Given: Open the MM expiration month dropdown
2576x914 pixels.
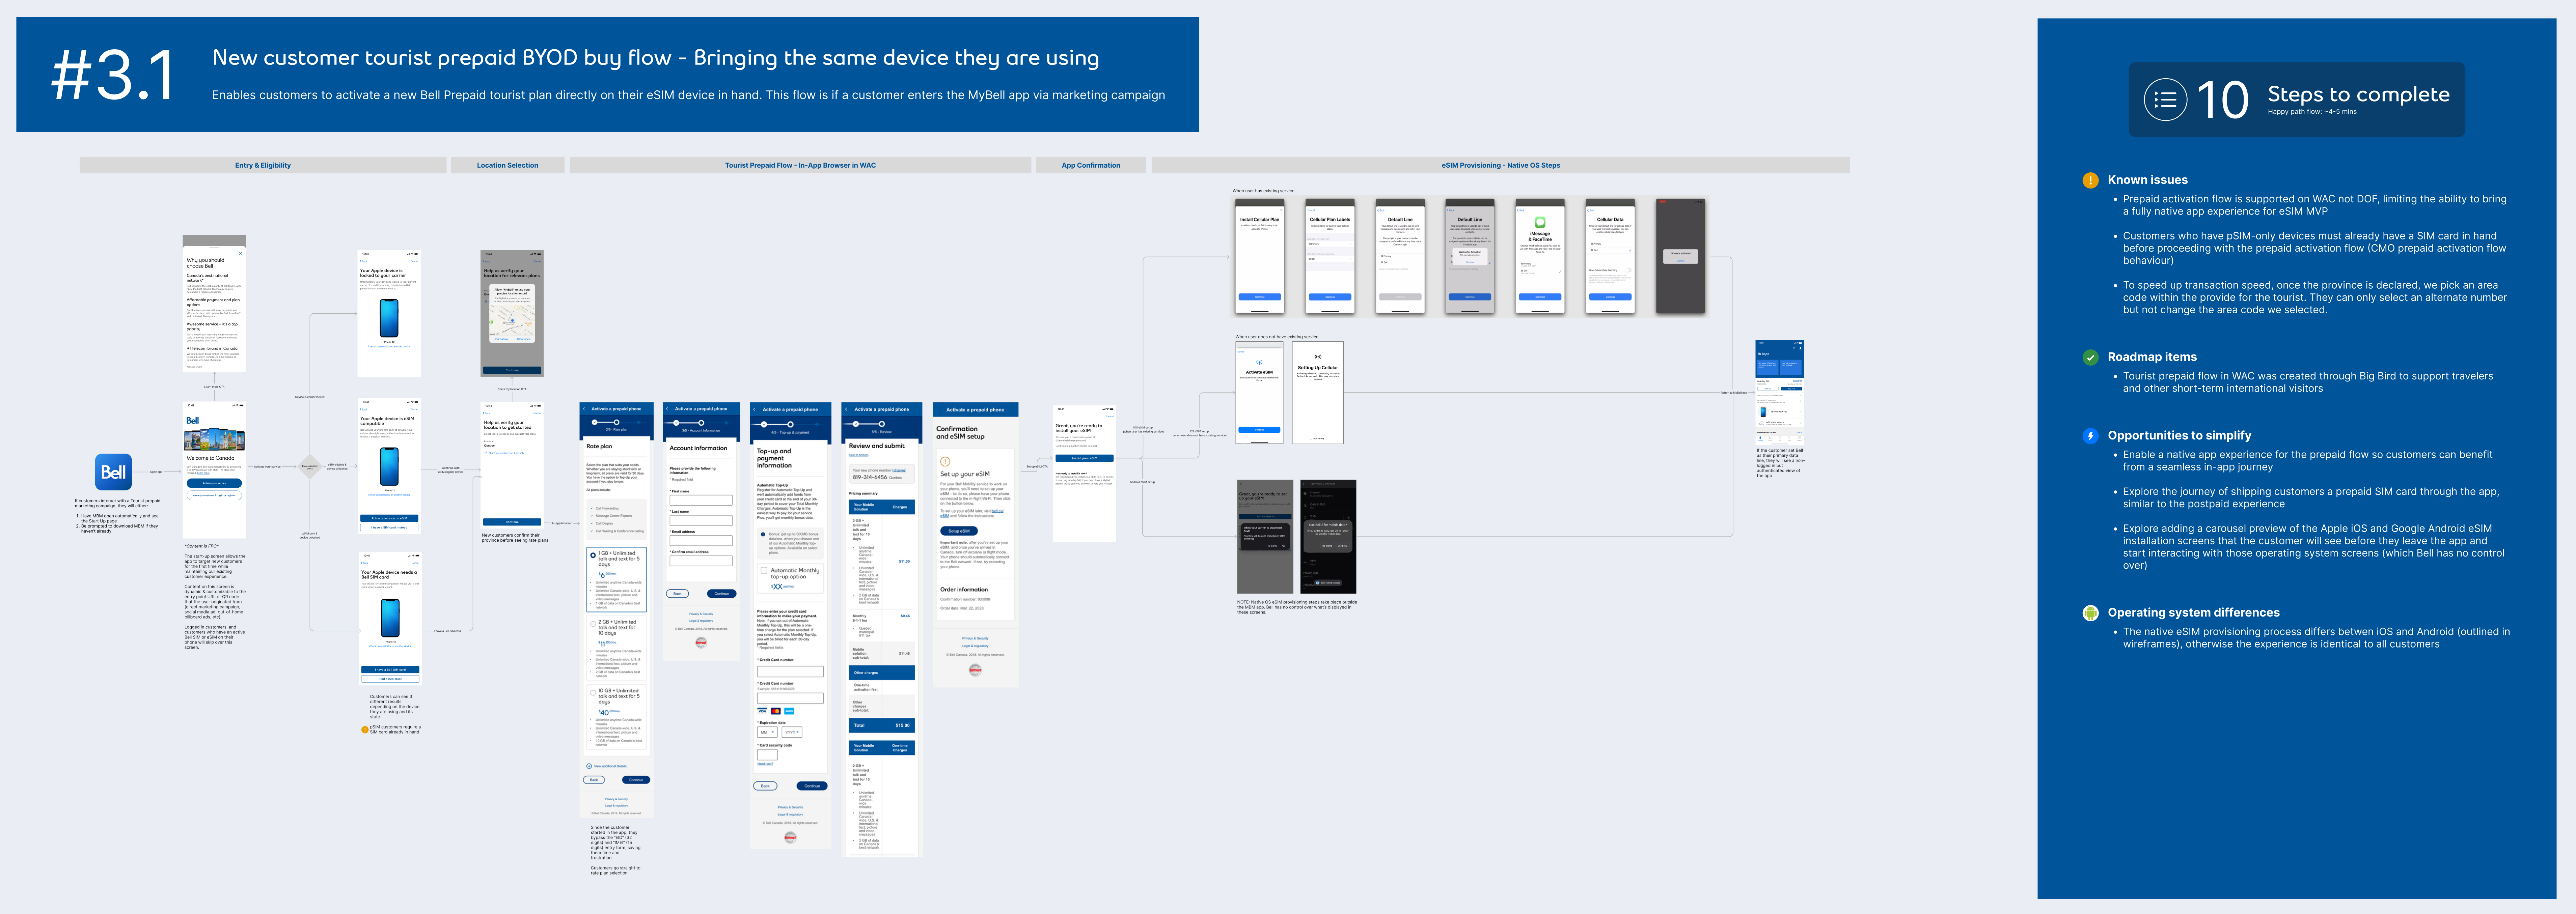Looking at the screenshot, I should (x=767, y=732).
